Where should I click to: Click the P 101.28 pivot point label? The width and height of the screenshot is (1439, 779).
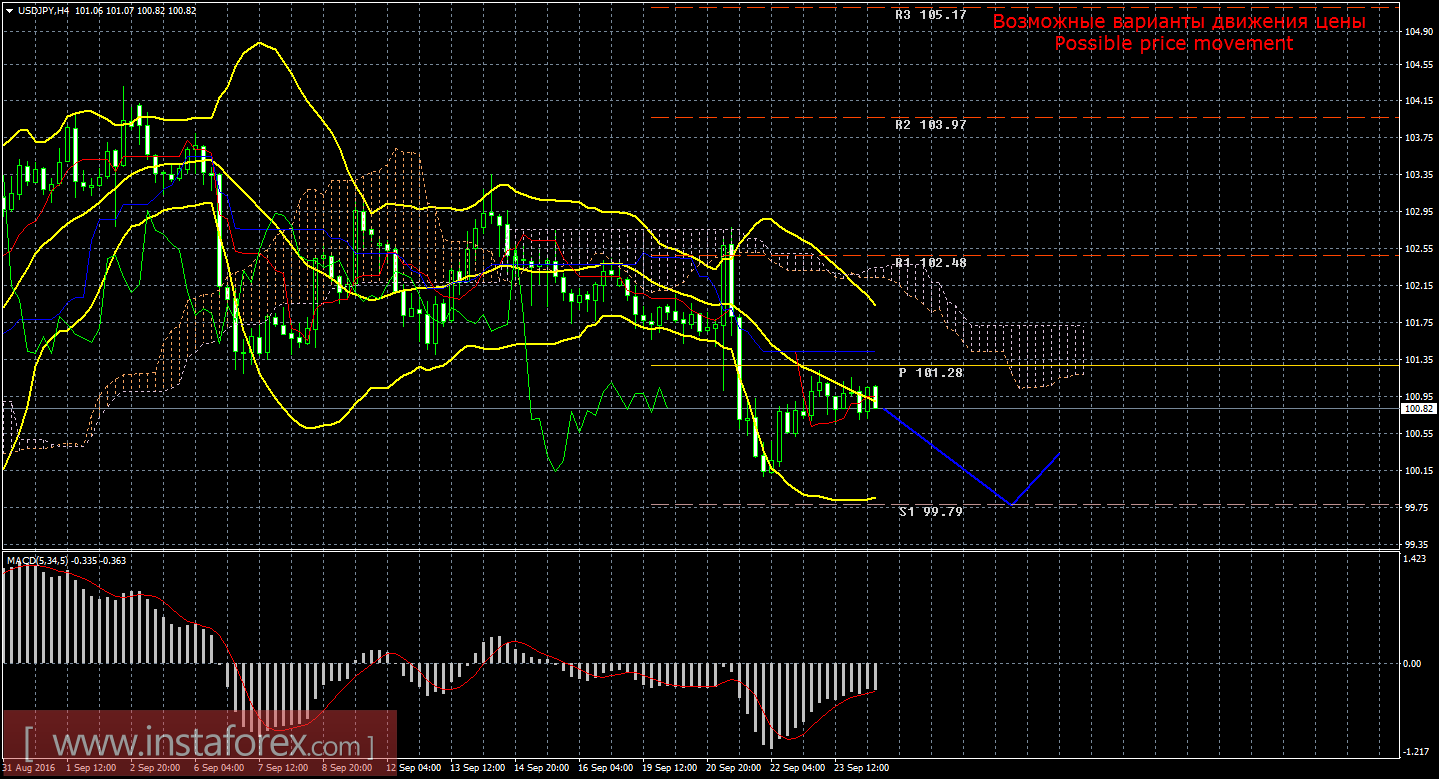point(930,372)
